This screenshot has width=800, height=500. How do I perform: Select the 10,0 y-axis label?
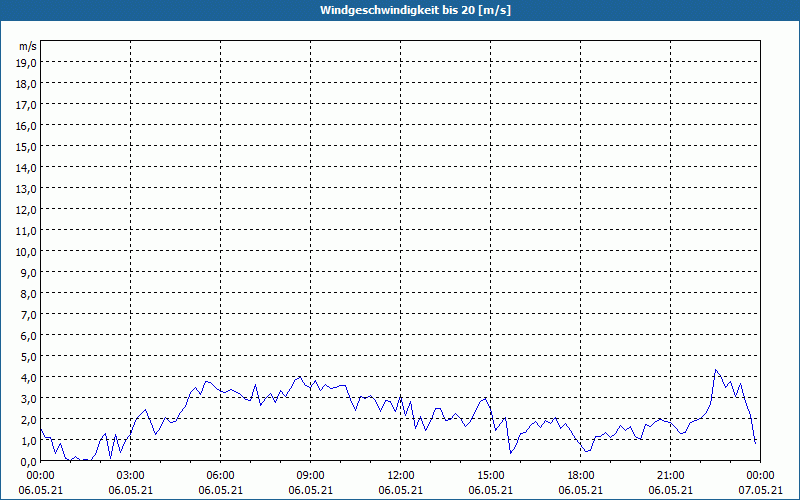click(x=27, y=252)
